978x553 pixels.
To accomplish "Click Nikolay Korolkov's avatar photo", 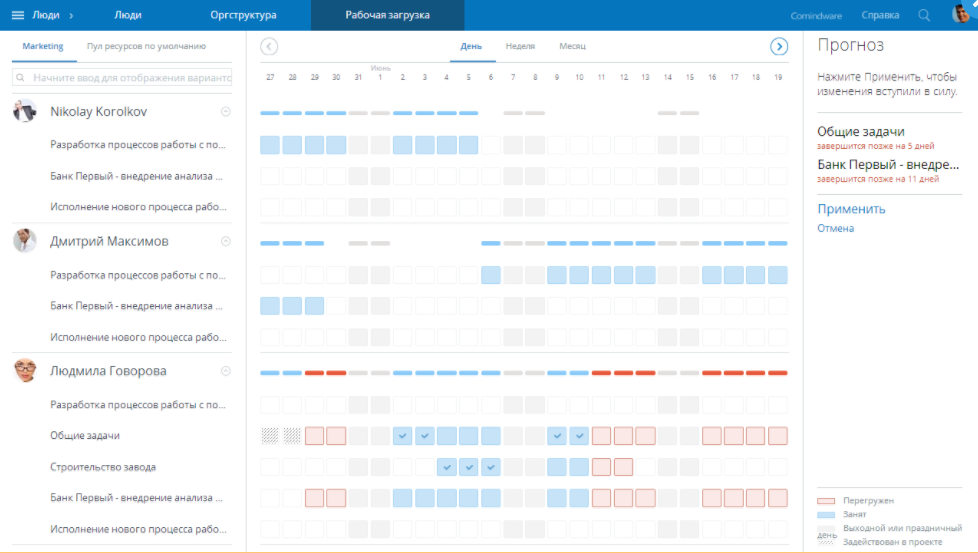I will tap(25, 112).
